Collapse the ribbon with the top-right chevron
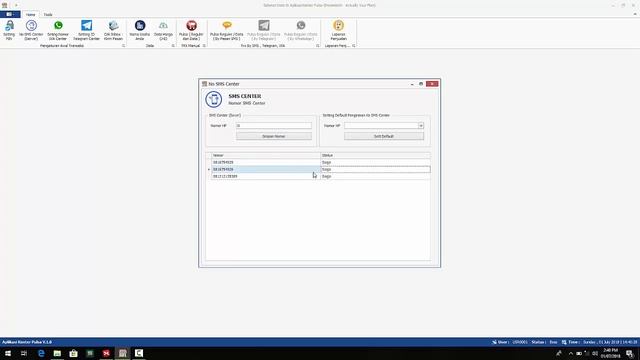 635,14
